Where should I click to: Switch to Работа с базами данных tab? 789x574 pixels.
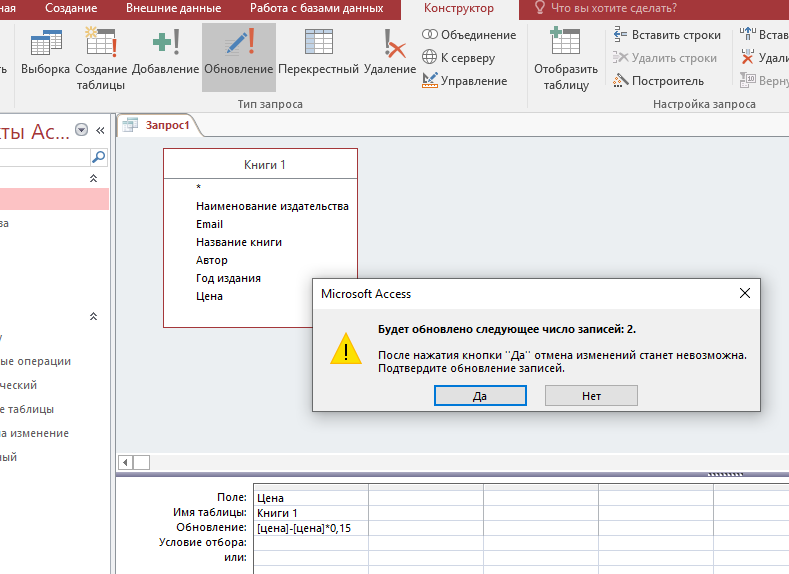317,8
